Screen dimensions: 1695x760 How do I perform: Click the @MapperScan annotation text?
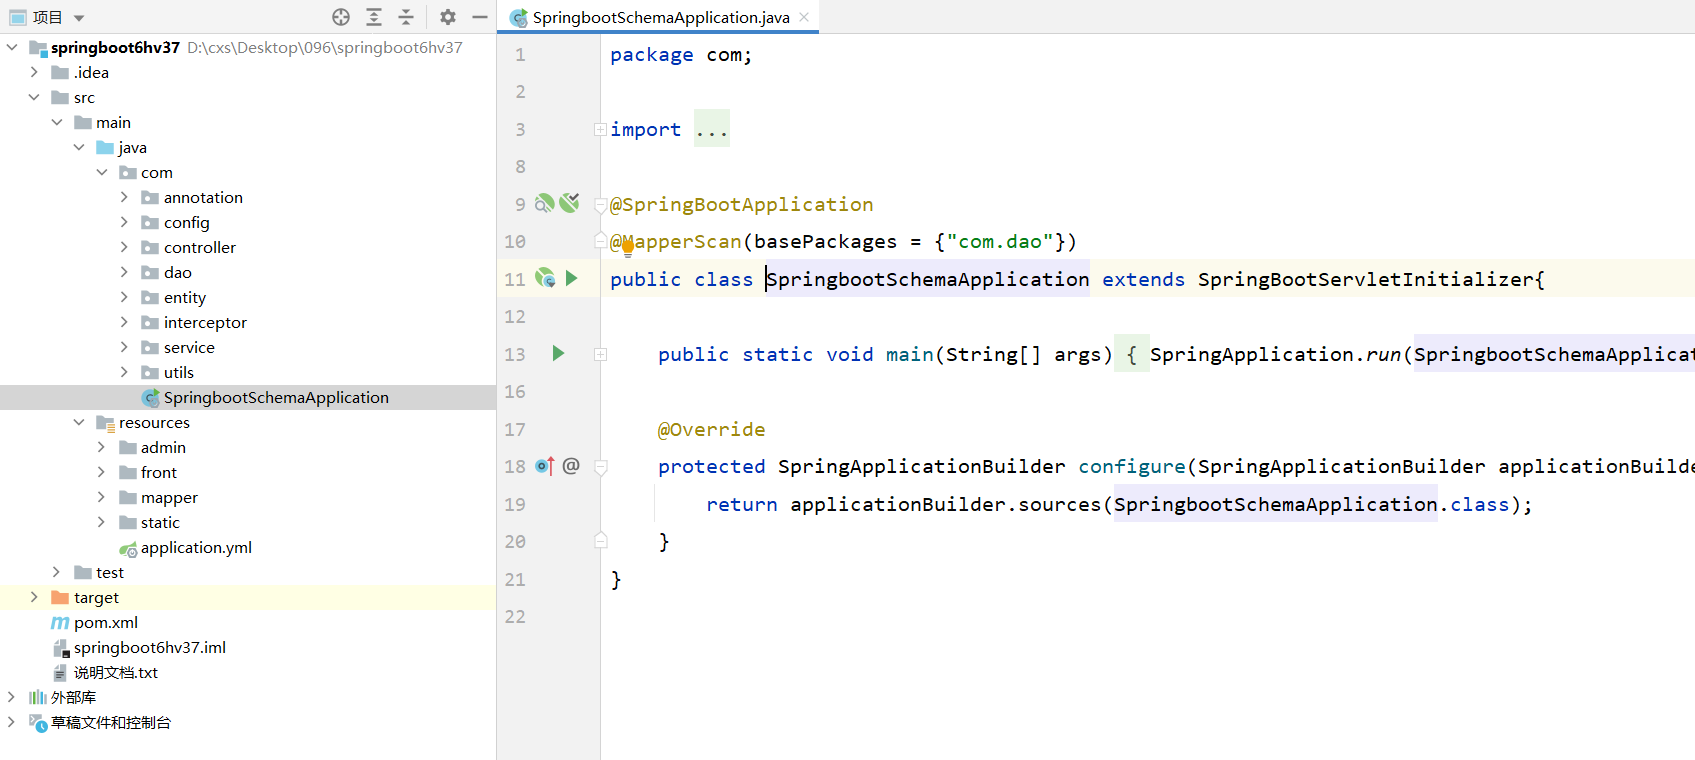[675, 241]
